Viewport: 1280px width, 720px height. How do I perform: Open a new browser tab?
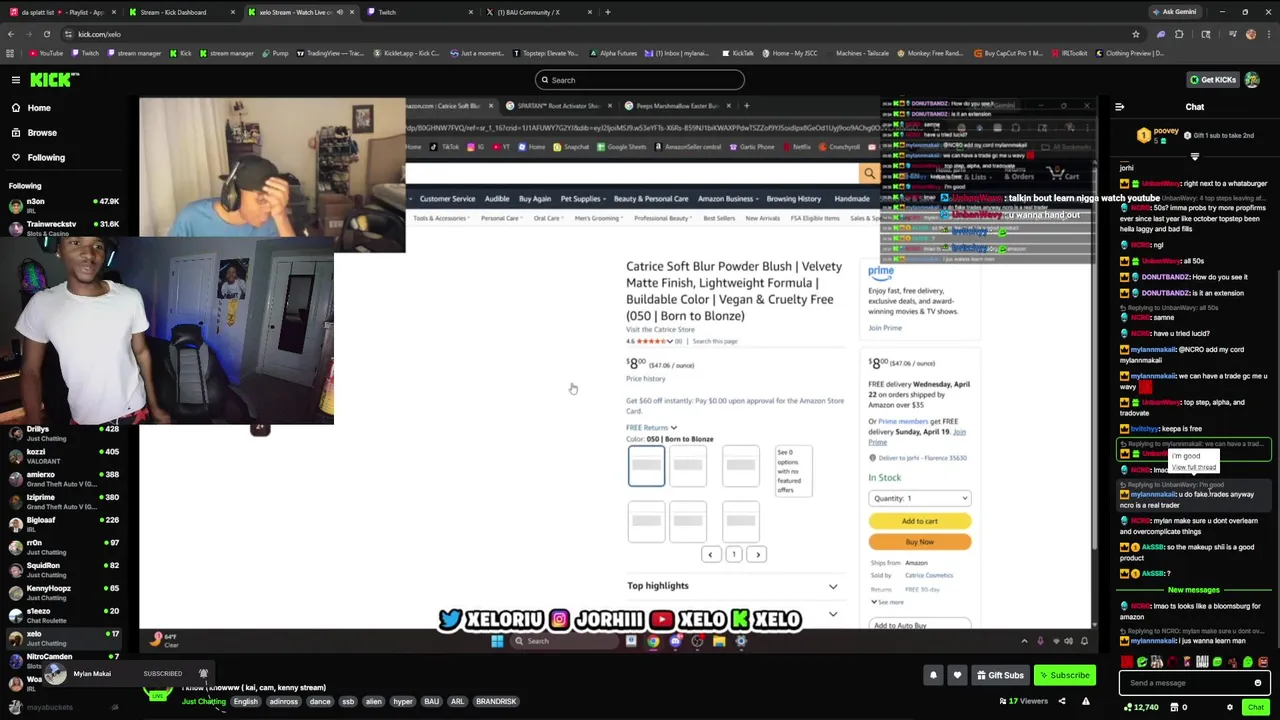click(x=607, y=12)
